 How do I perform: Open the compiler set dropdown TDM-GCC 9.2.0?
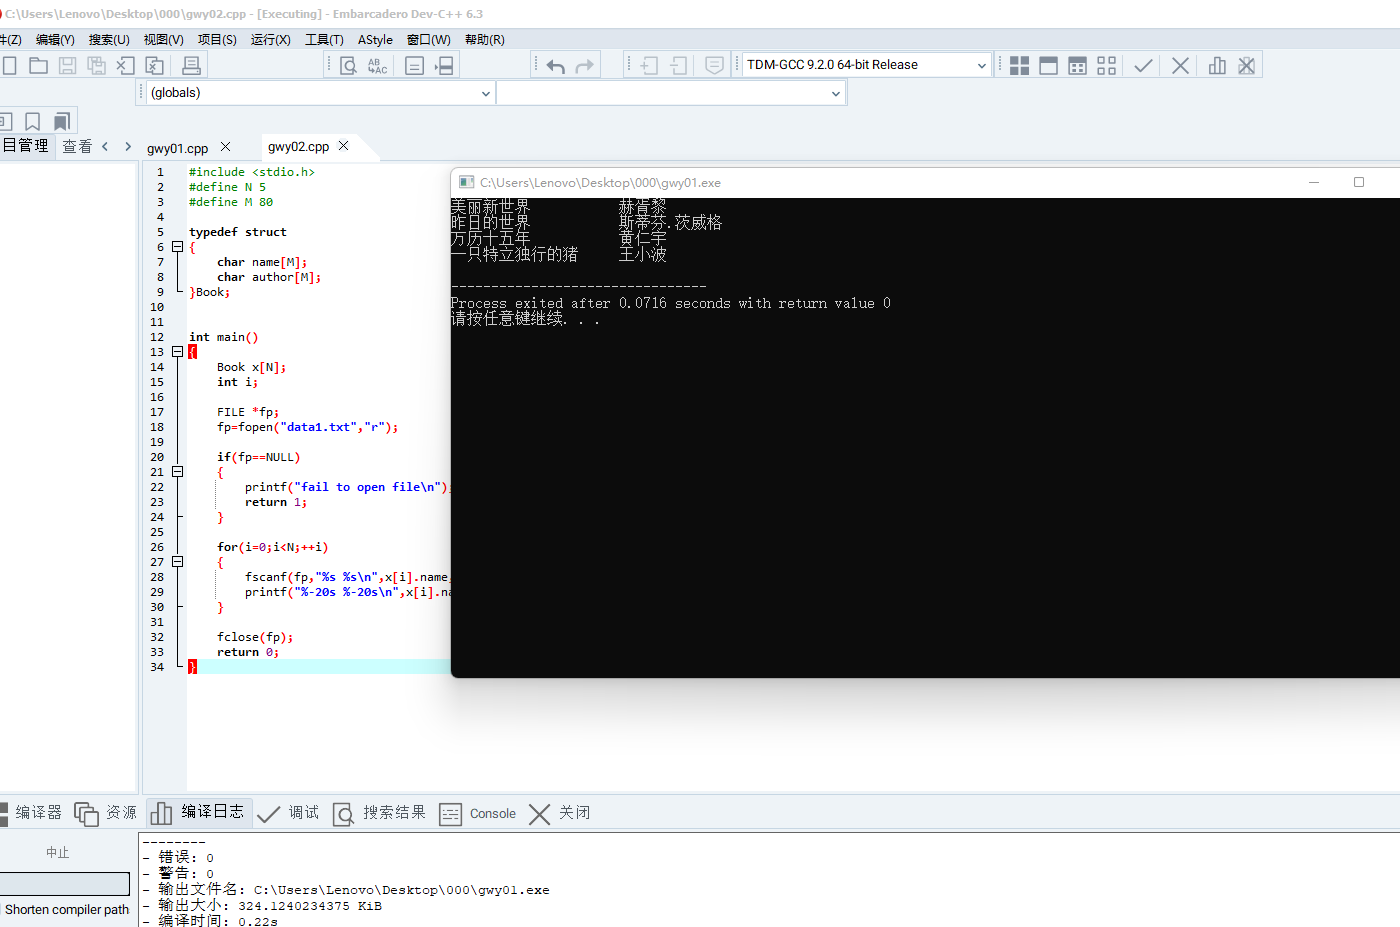coord(866,65)
